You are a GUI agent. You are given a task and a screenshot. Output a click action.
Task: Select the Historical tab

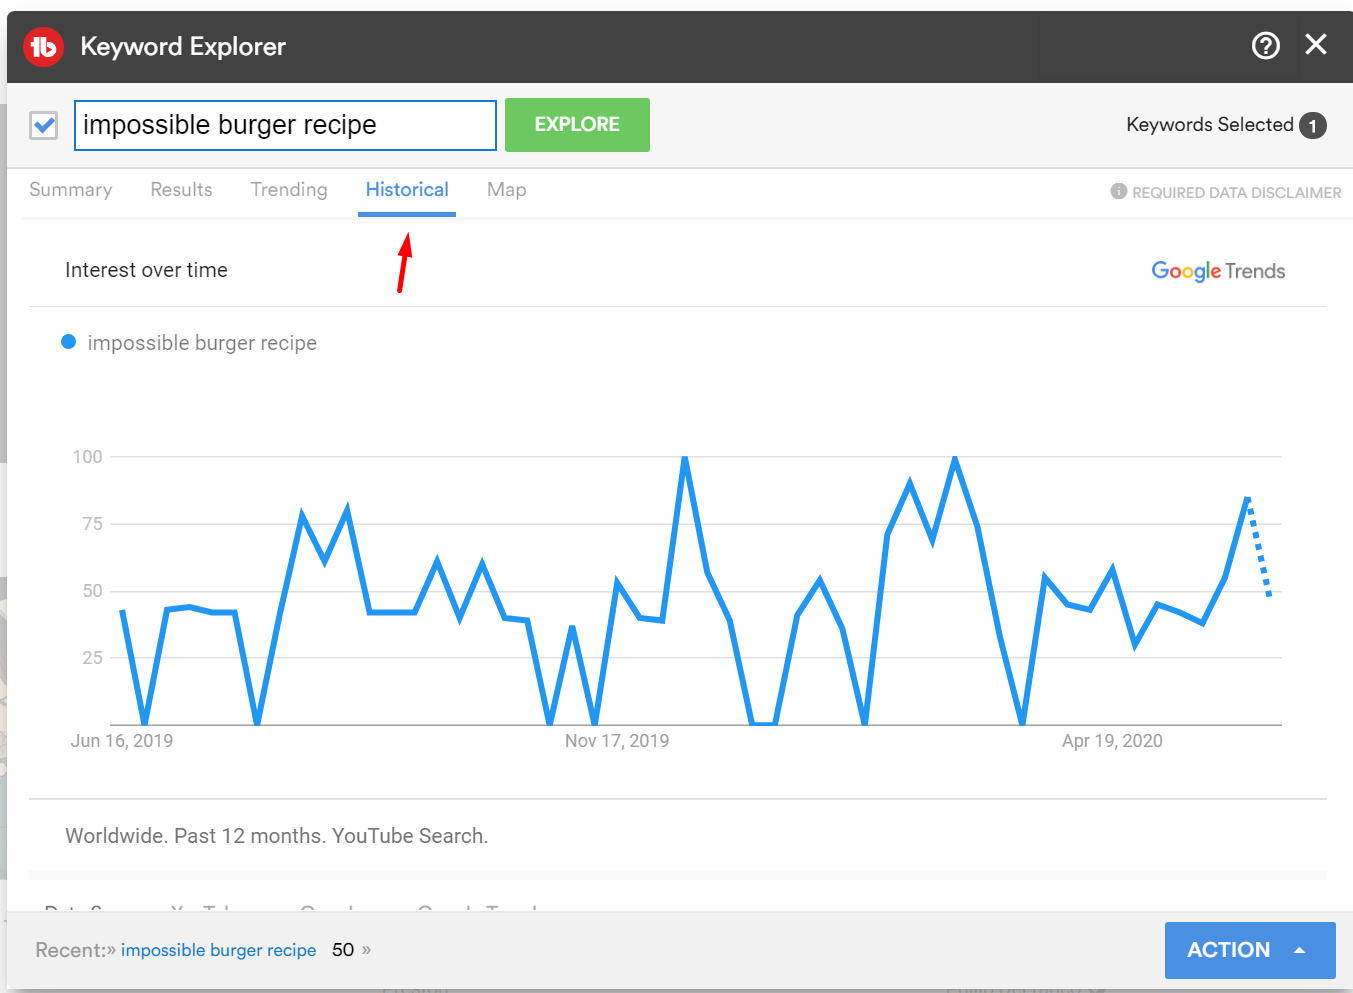coord(407,190)
